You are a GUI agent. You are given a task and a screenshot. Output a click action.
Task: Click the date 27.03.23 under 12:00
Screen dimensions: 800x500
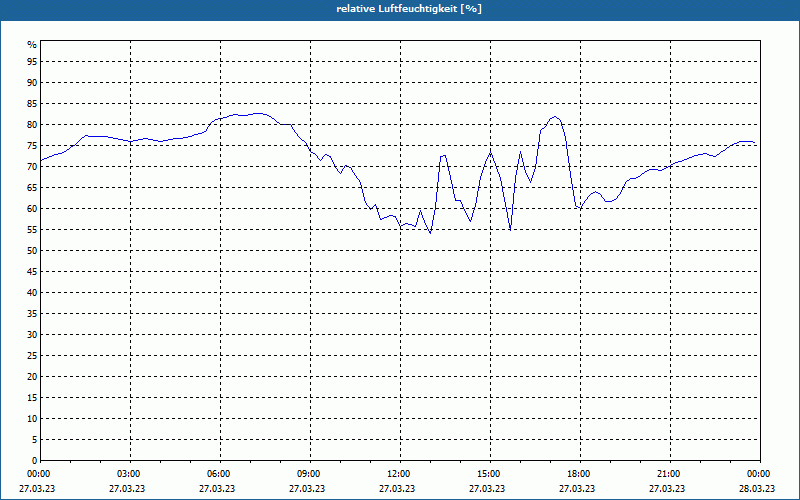[x=397, y=488]
